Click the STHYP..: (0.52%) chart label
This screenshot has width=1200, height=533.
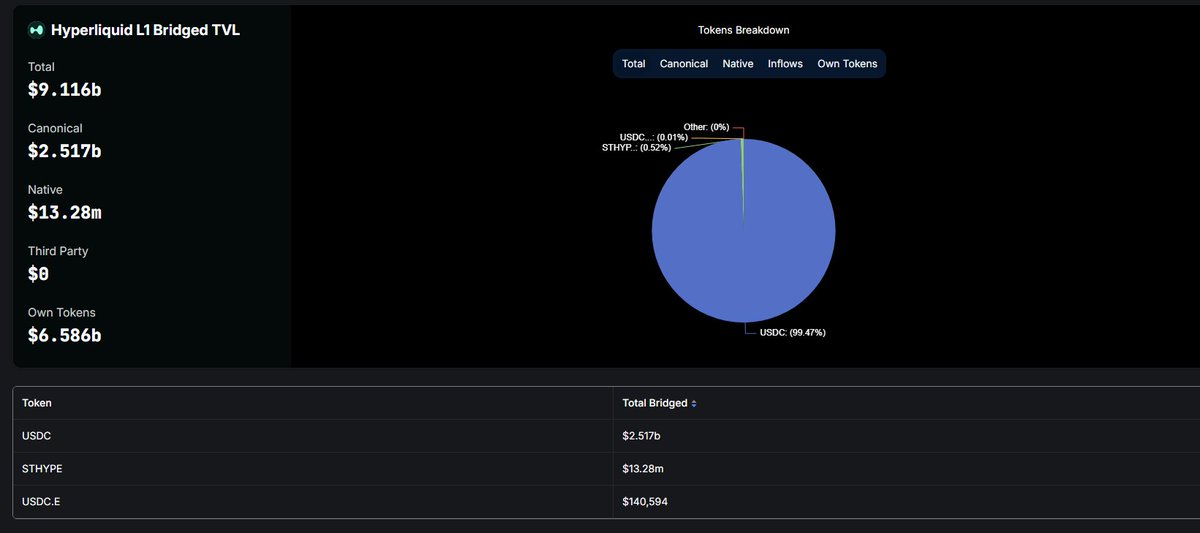click(x=637, y=147)
